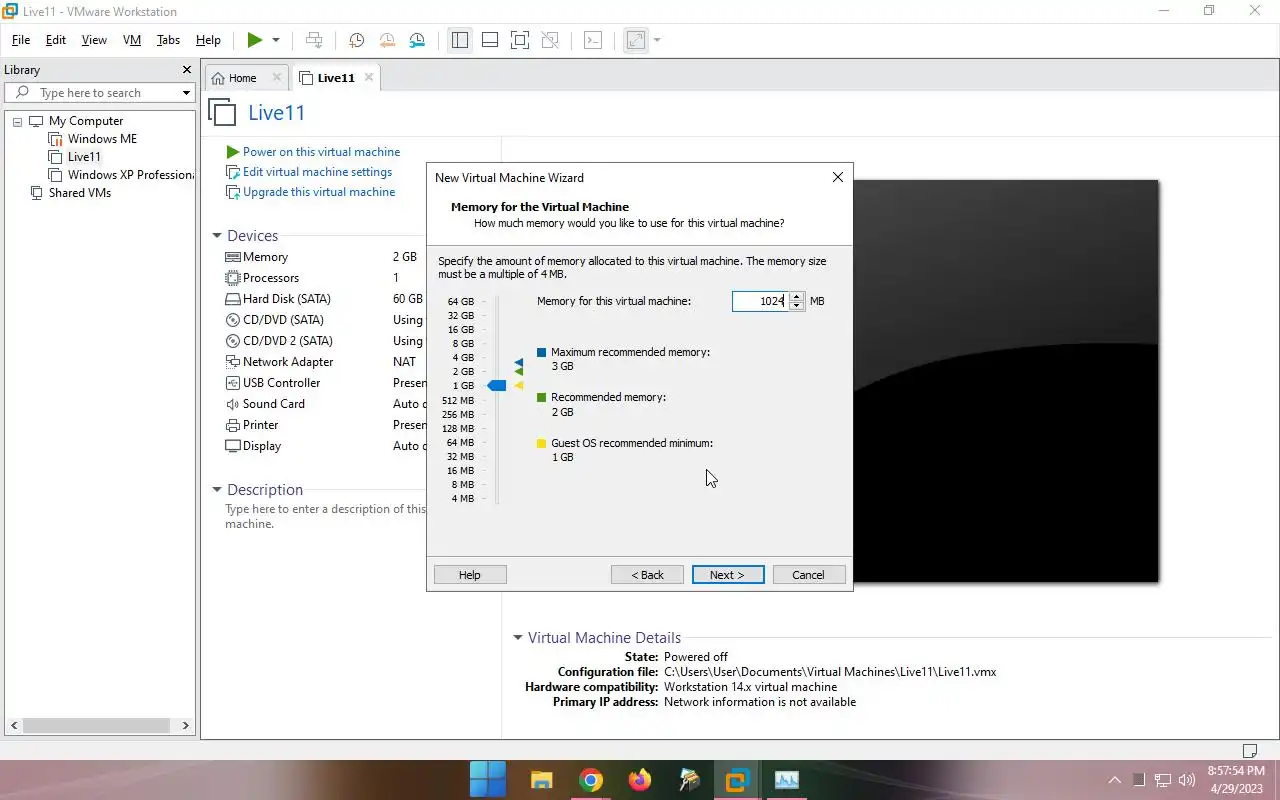The width and height of the screenshot is (1280, 800).
Task: Open the Edit menu
Action: [56, 40]
